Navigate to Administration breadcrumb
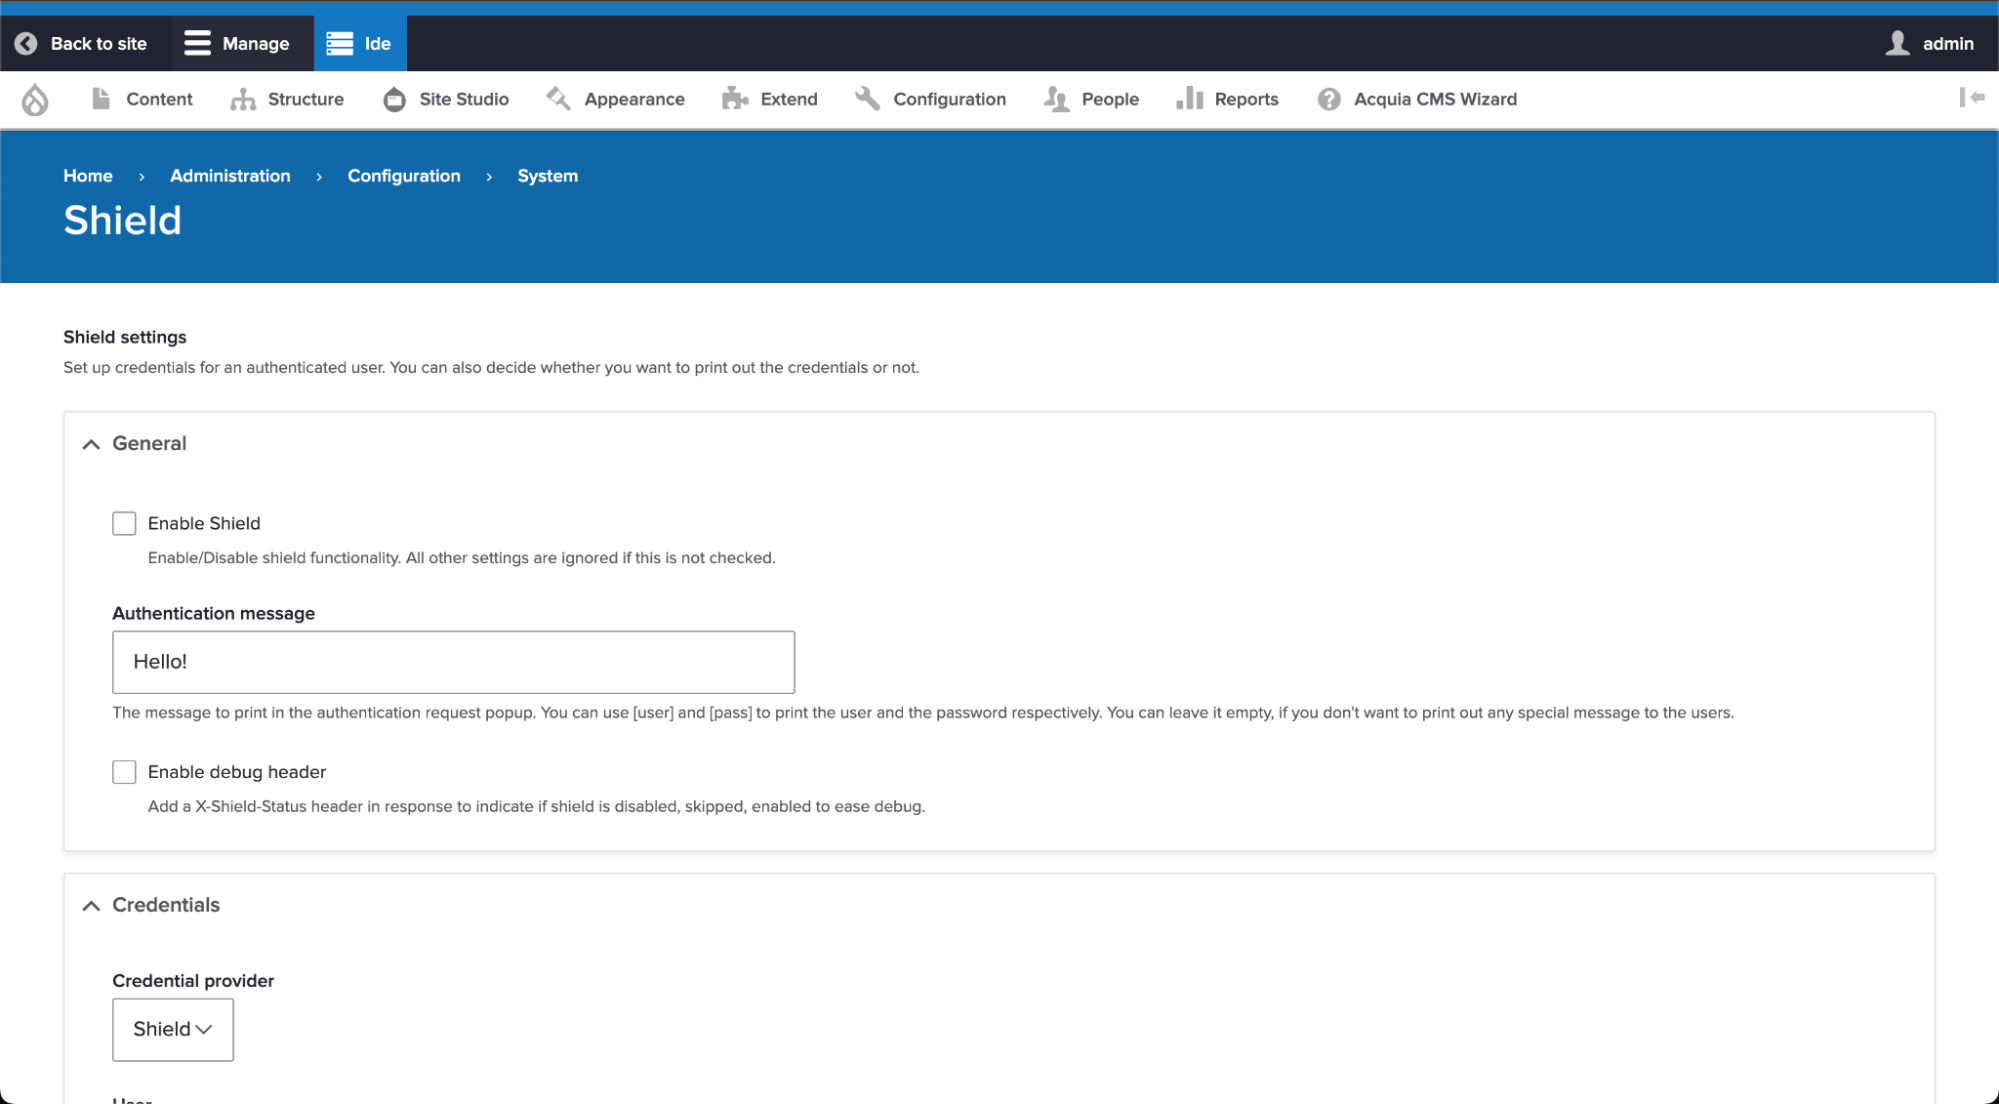 230,175
